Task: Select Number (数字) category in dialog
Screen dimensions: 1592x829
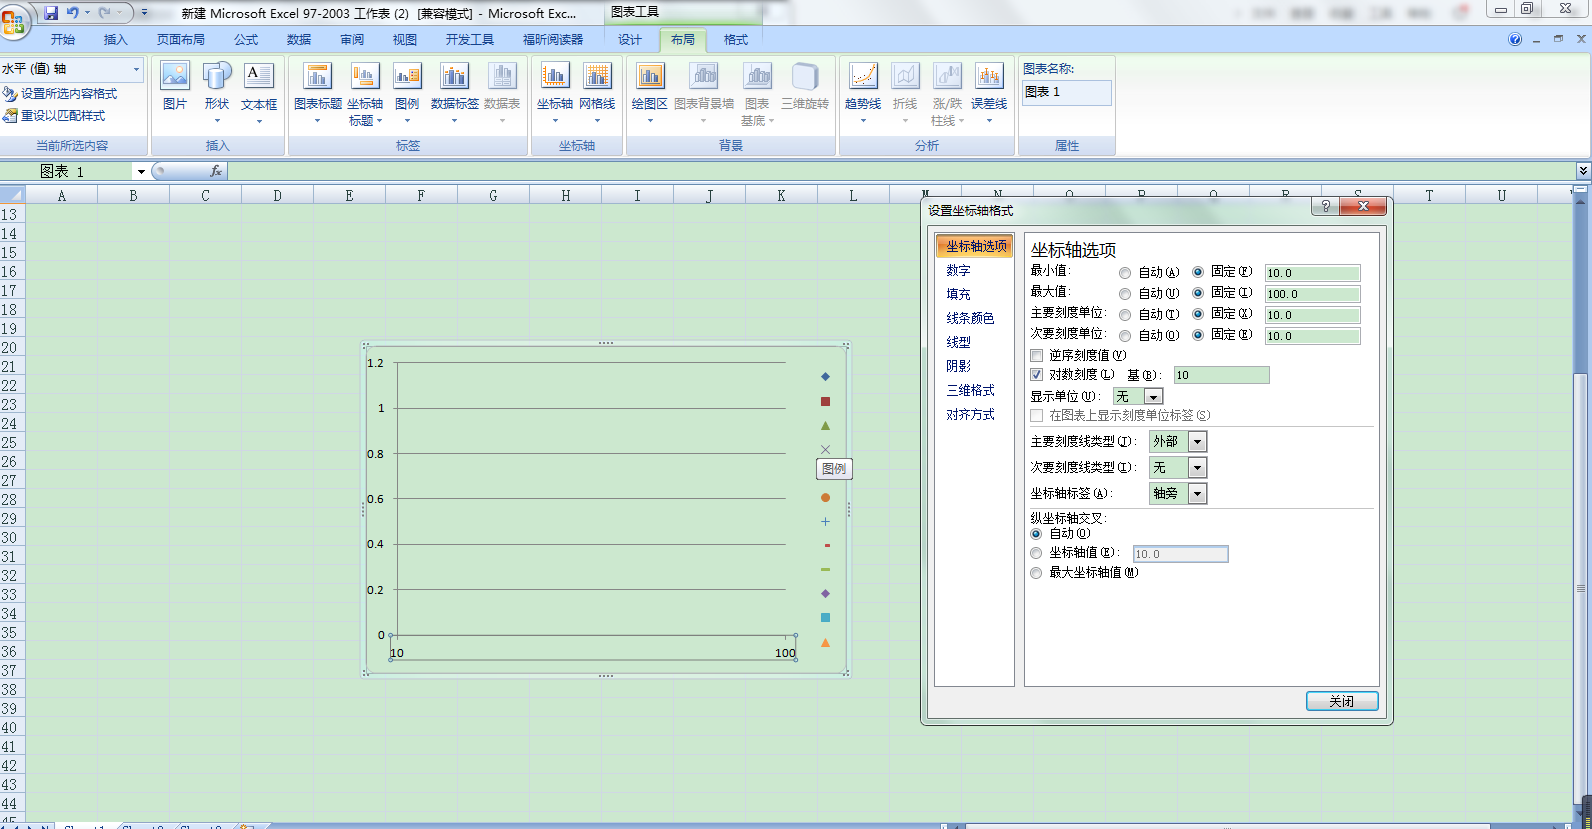Action: (958, 271)
